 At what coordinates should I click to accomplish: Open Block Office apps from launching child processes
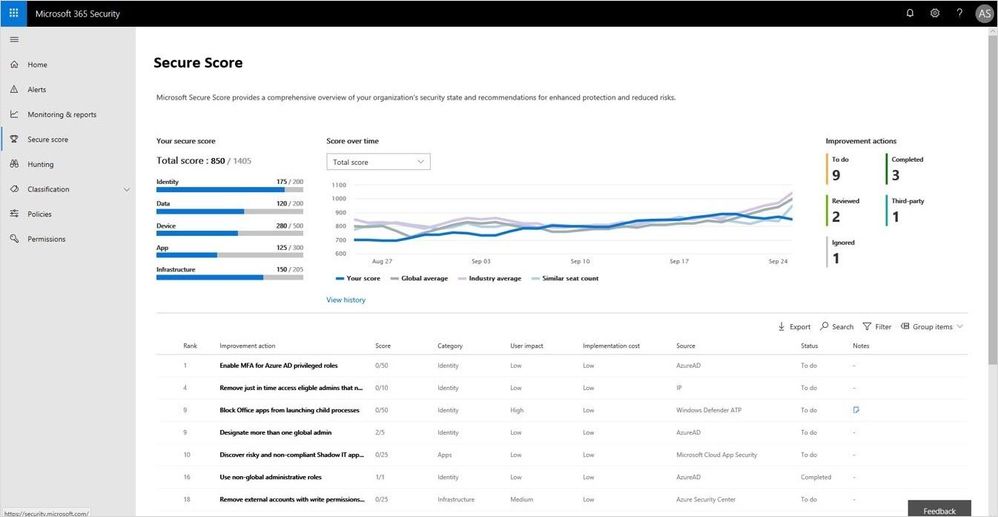(x=289, y=410)
